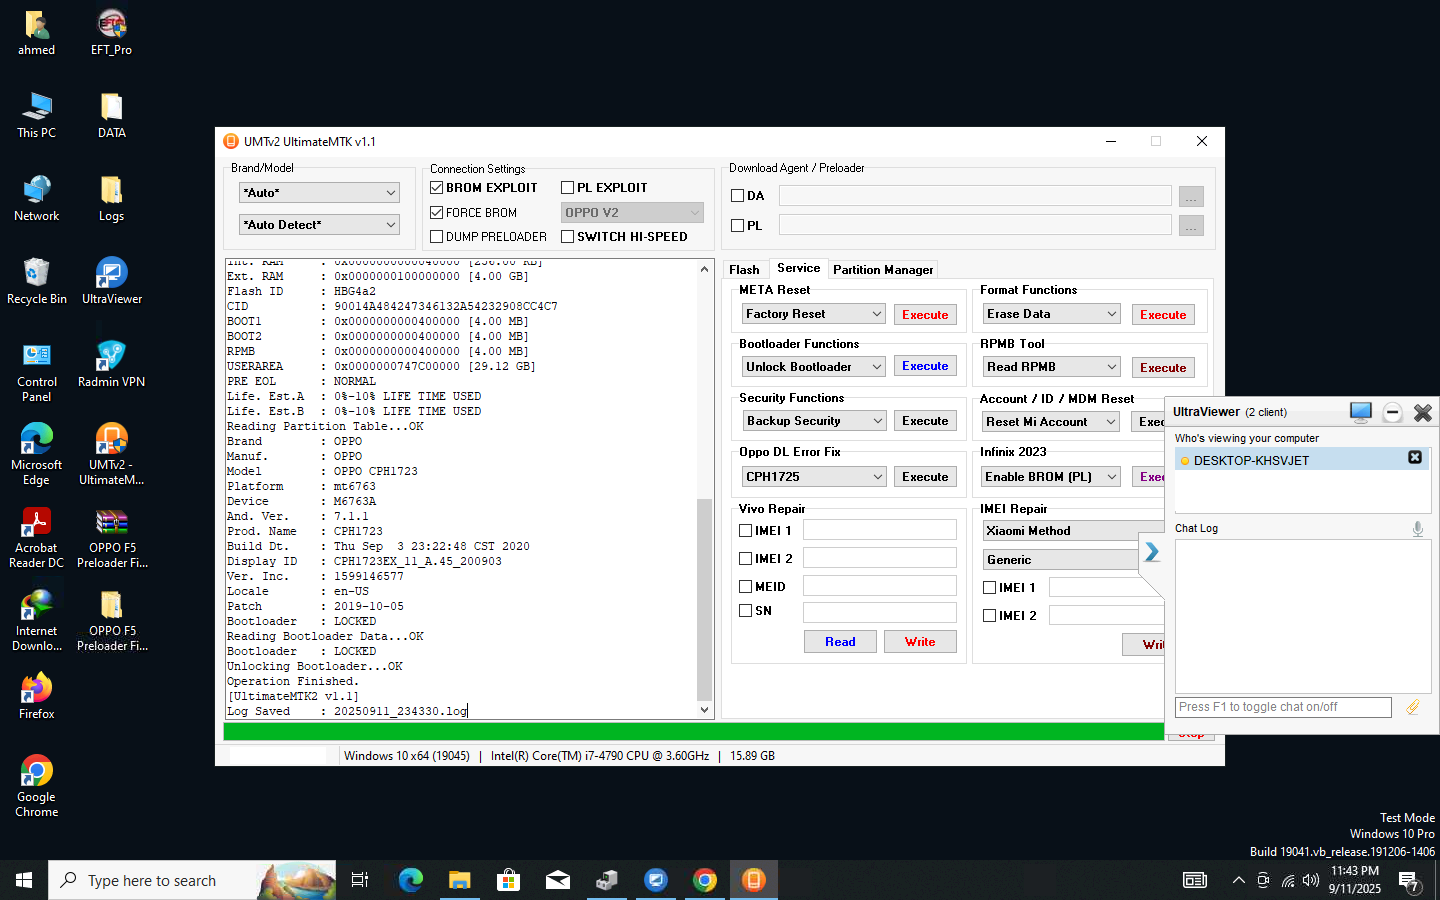
Task: Remove DESKTOP-KHSVJET viewer with X icon
Action: 1414,457
